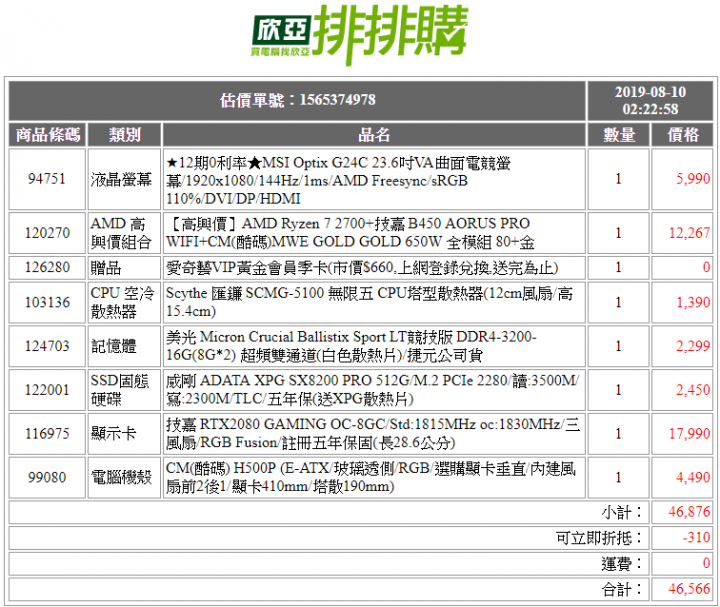Screen dimensions: 720x607
Task: Click the 數量 column header
Action: pyautogui.click(x=619, y=135)
